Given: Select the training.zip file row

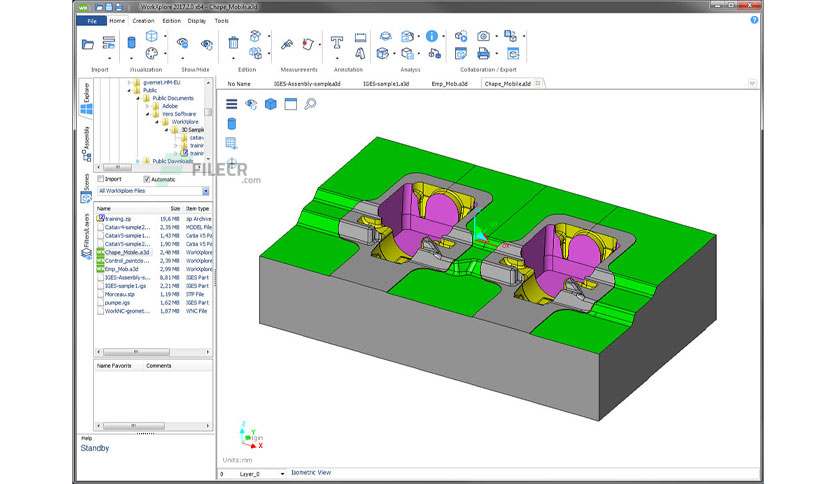Looking at the screenshot, I should click(x=154, y=219).
